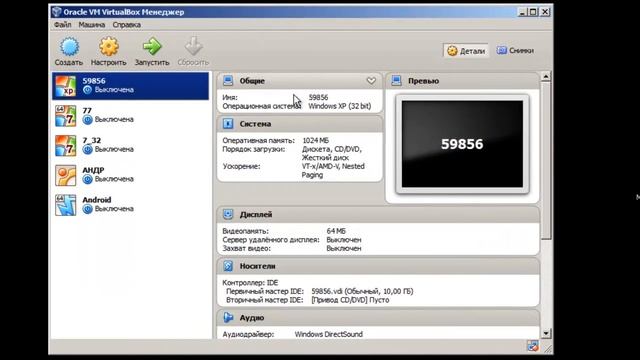640x360 pixels.
Task: Switch to the Снимки snapshots button
Action: 515,51
